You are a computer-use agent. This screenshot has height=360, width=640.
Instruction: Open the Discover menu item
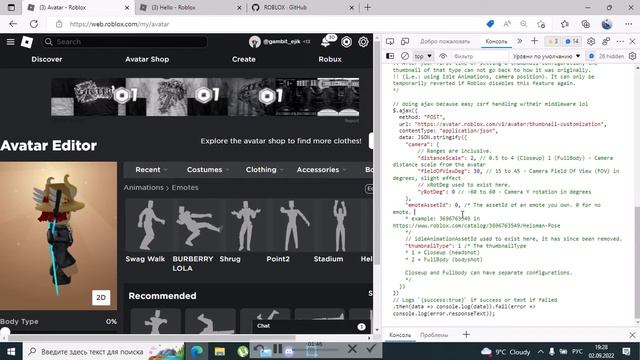[47, 59]
